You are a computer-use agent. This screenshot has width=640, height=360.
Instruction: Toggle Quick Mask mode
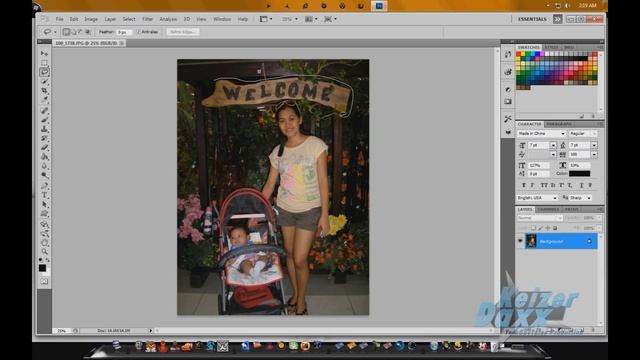(44, 281)
